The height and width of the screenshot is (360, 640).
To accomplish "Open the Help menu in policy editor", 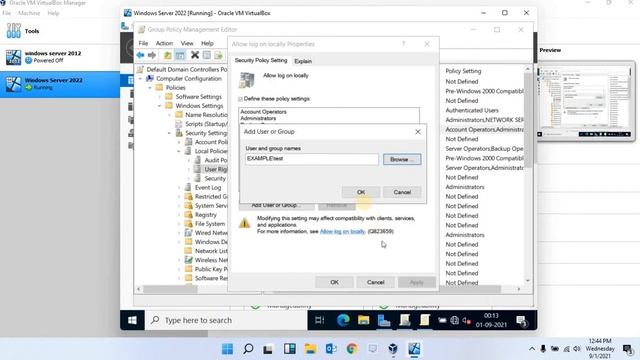I will pos(207,43).
